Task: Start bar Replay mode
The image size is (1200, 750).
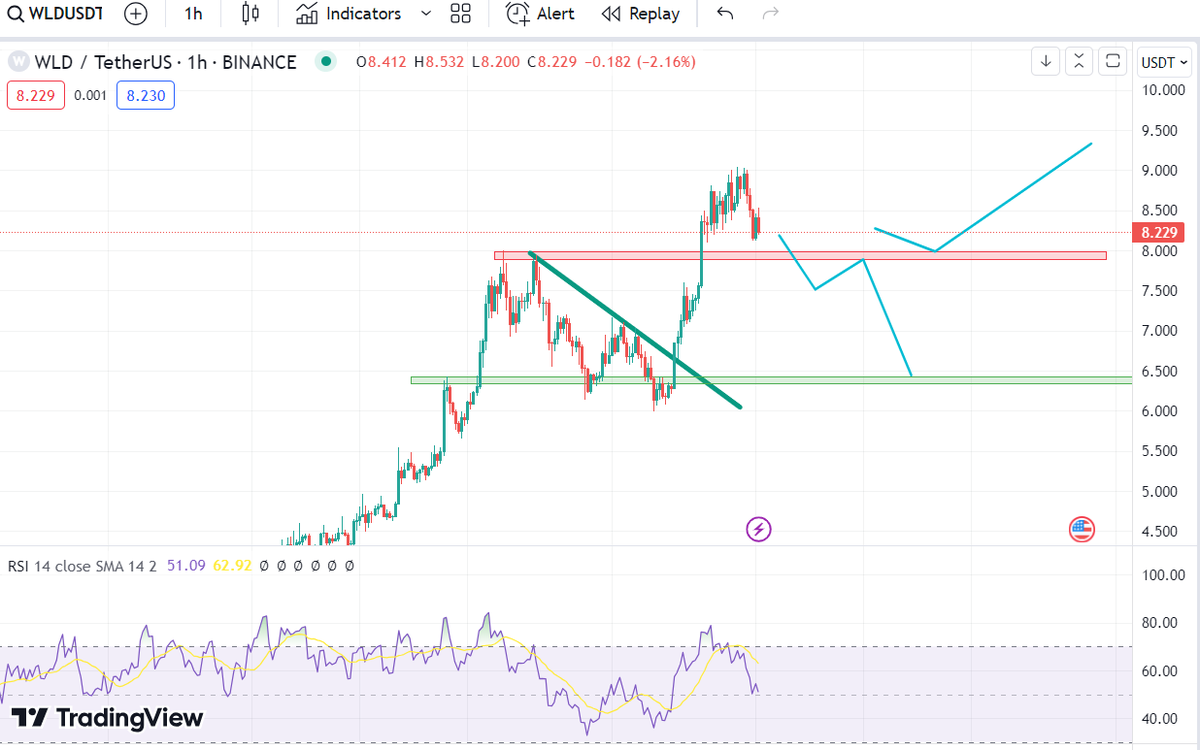Action: (x=640, y=14)
